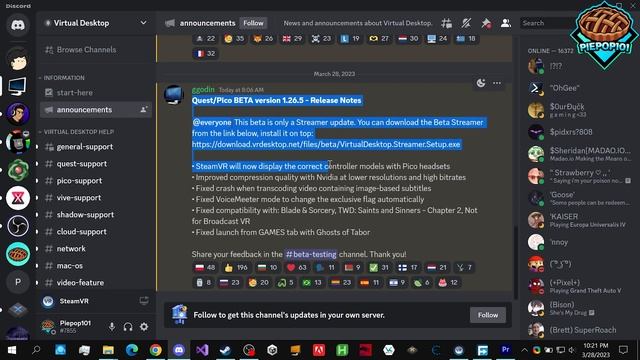Open Pinned Messages pin icon
This screenshot has height=360, width=640.
[486, 23]
